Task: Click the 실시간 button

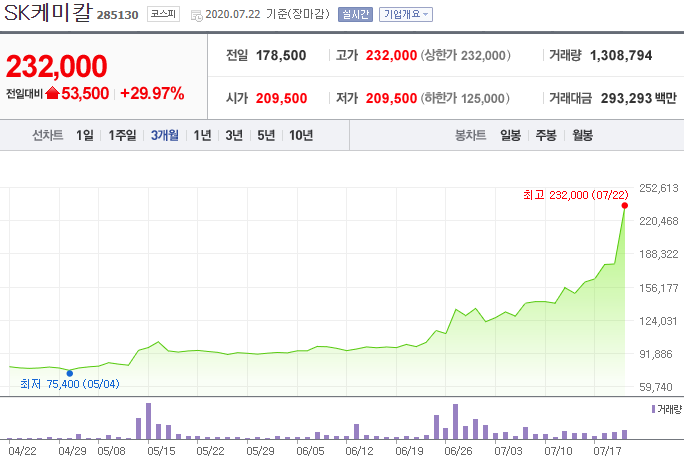Action: pos(355,14)
